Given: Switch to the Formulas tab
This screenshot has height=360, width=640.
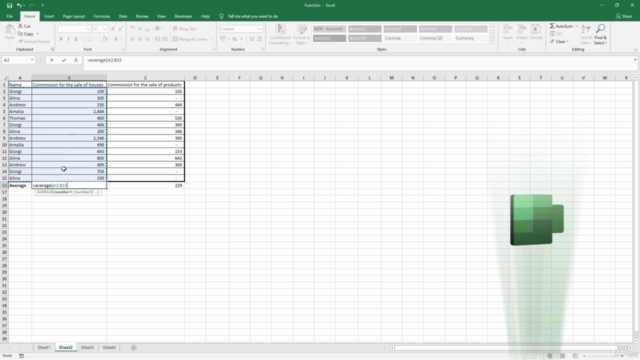Looking at the screenshot, I should click(x=102, y=16).
